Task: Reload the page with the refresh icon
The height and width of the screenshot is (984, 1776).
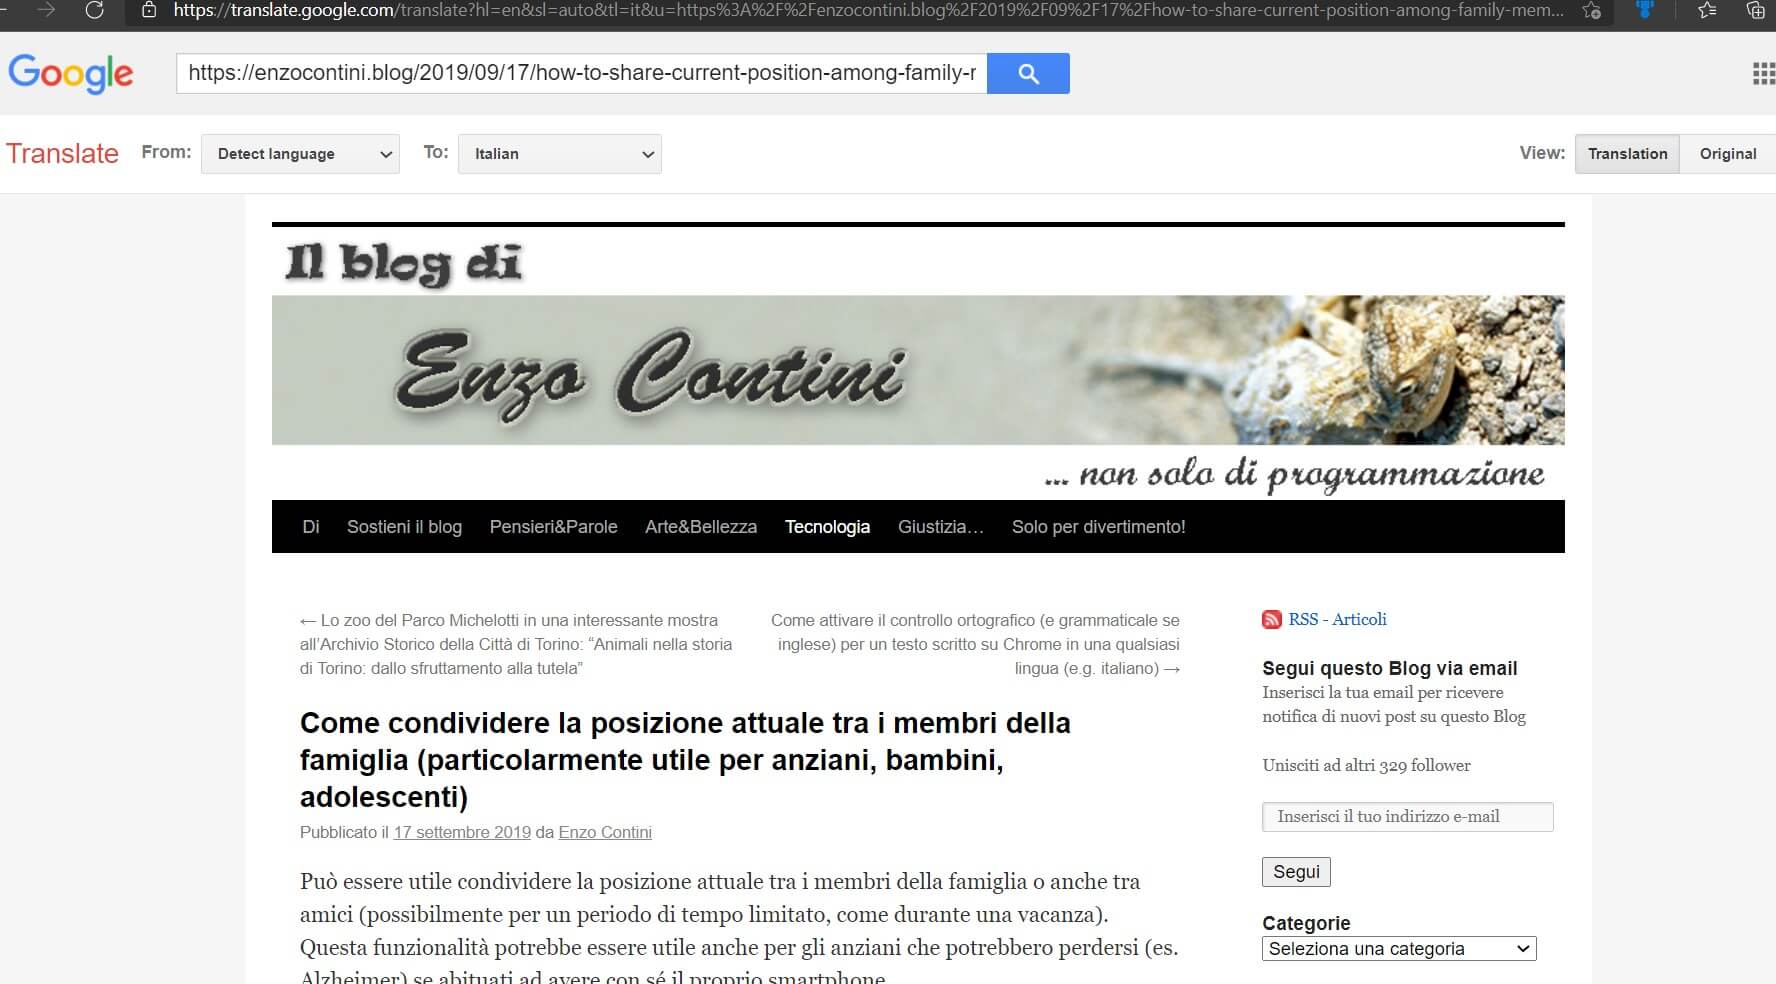Action: 94,11
